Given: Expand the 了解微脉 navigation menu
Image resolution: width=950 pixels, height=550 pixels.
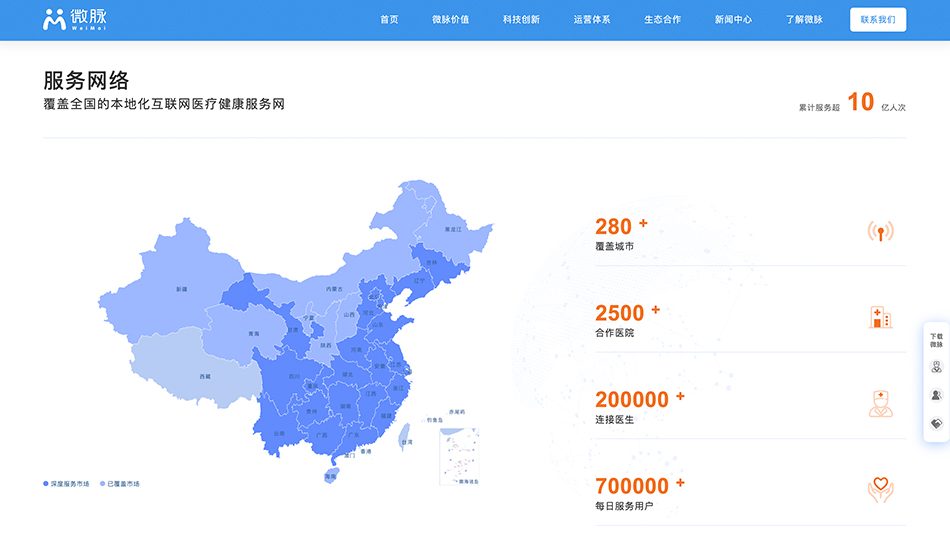Looking at the screenshot, I should tap(803, 20).
